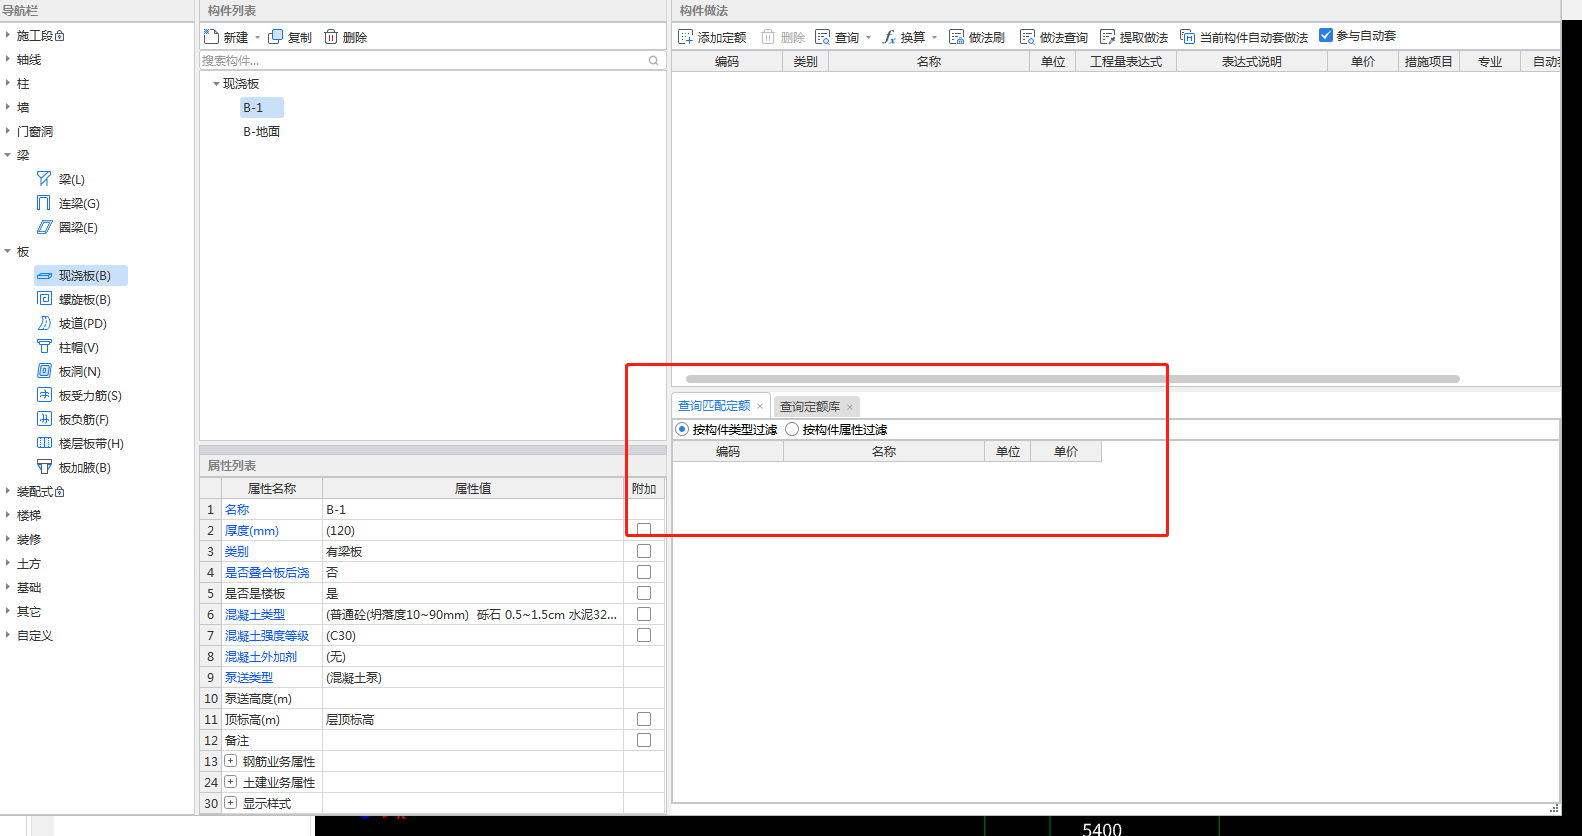Check 附加 box for 是否叠合板后浇 row
Viewport: 1582px width, 836px height.
coord(644,572)
